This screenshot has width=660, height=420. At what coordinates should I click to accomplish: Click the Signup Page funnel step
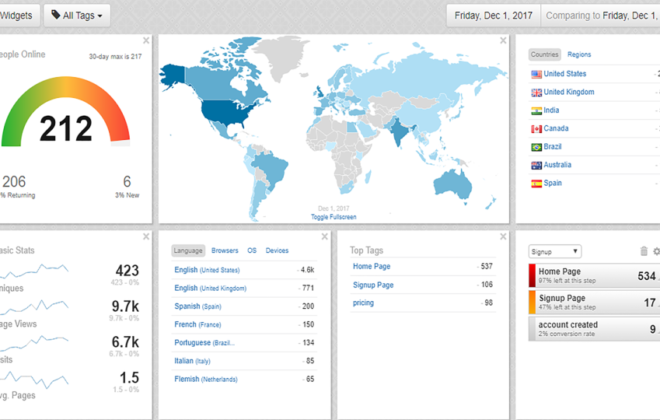click(x=594, y=302)
